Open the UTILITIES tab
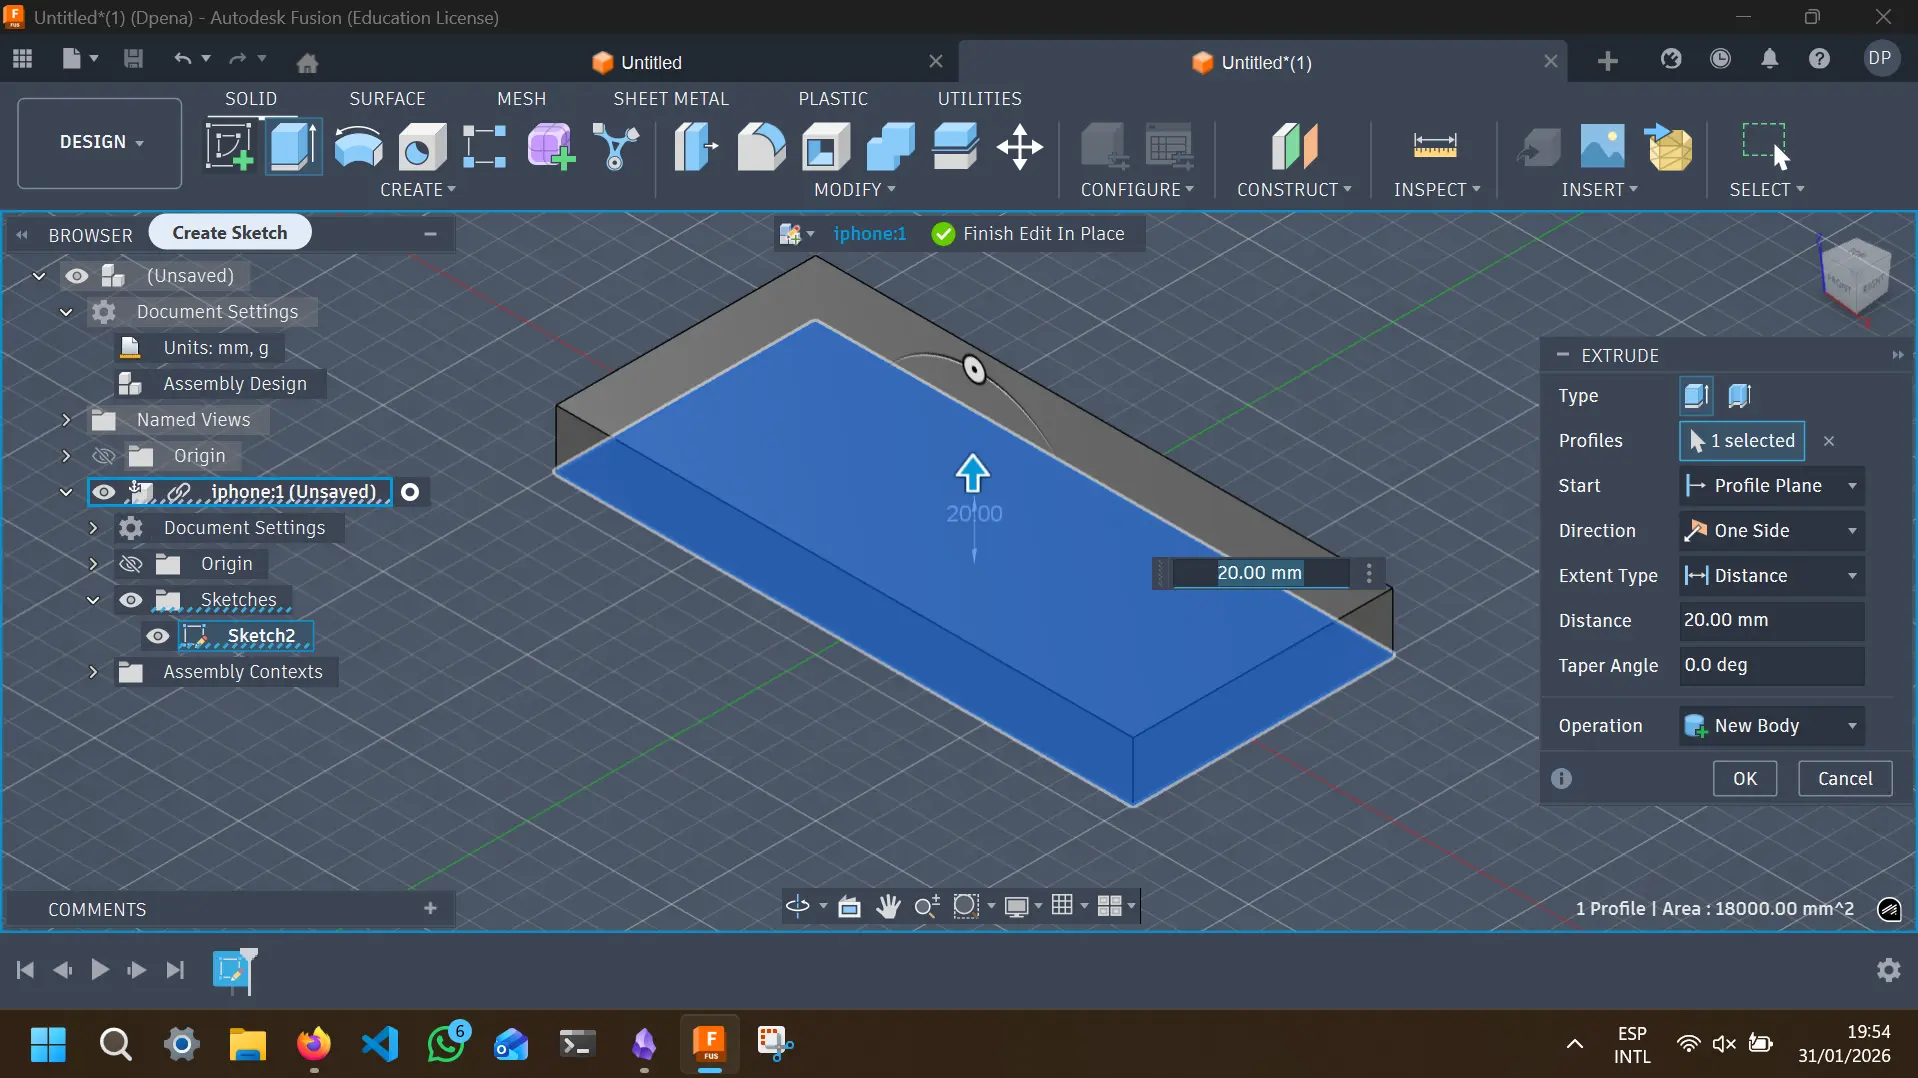 (979, 98)
